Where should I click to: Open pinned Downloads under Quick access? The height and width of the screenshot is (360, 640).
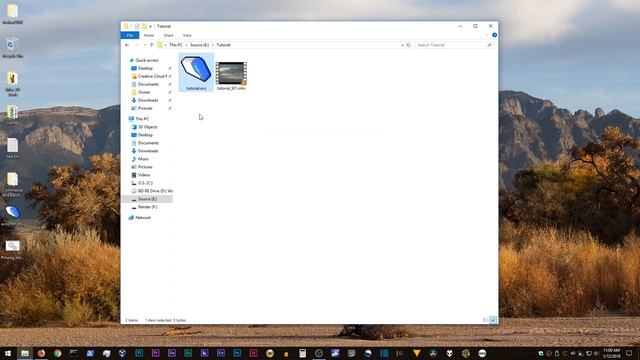pos(148,100)
